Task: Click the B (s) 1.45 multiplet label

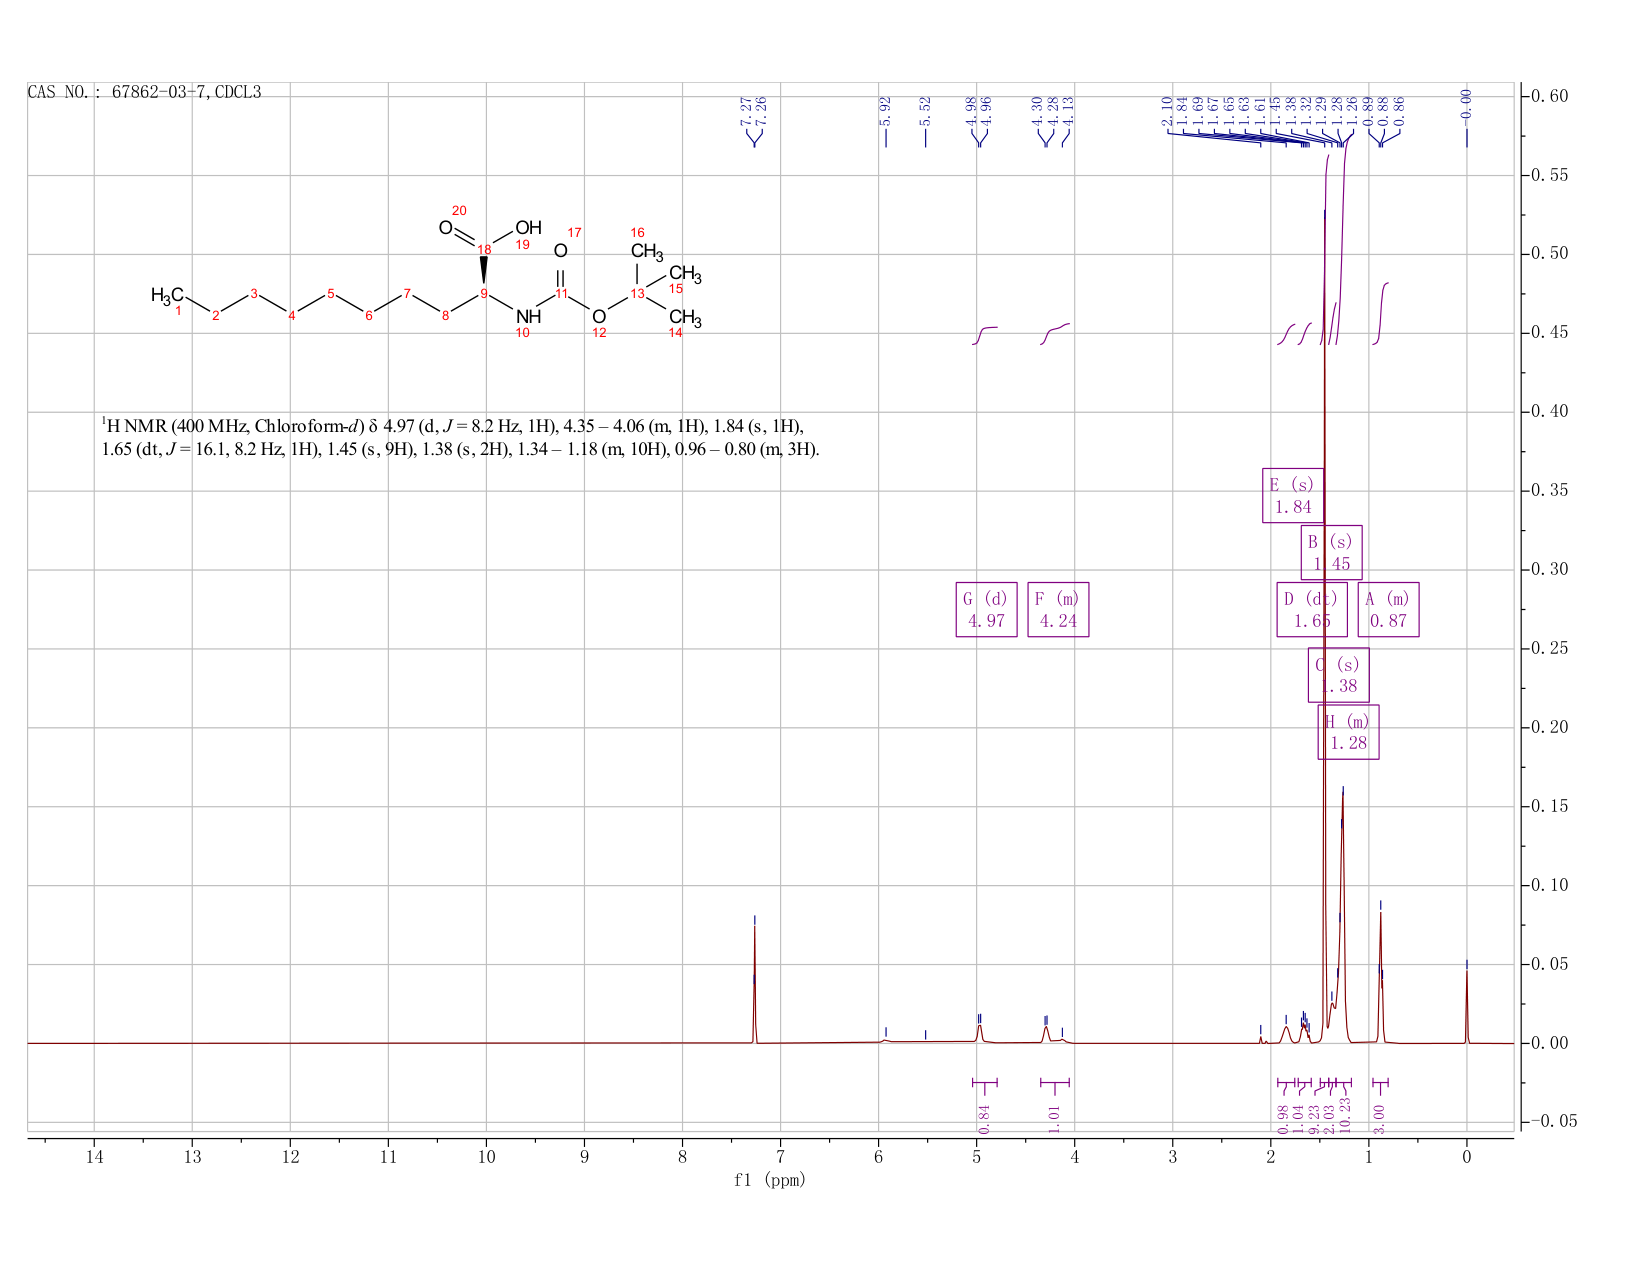Action: 1331,552
